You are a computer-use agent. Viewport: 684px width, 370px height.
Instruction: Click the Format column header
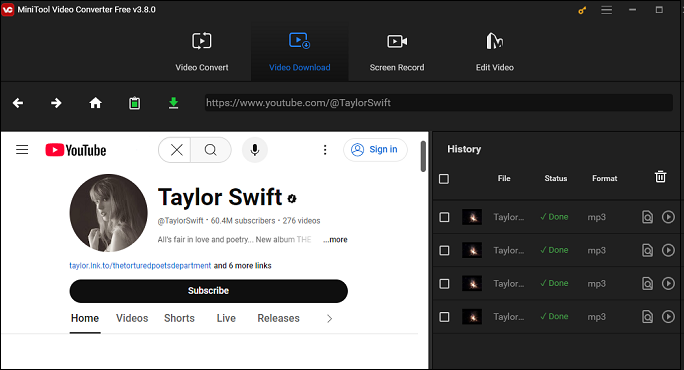pos(605,178)
